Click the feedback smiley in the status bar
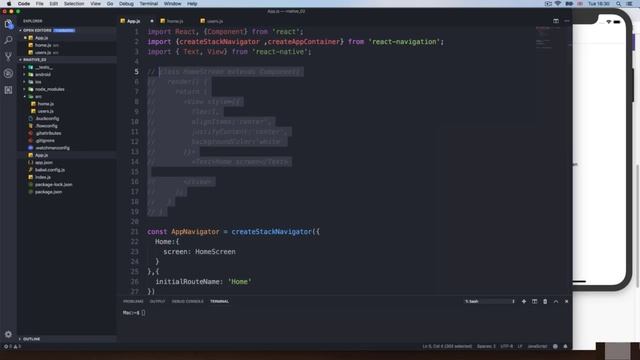The image size is (640, 360). click(x=555, y=347)
